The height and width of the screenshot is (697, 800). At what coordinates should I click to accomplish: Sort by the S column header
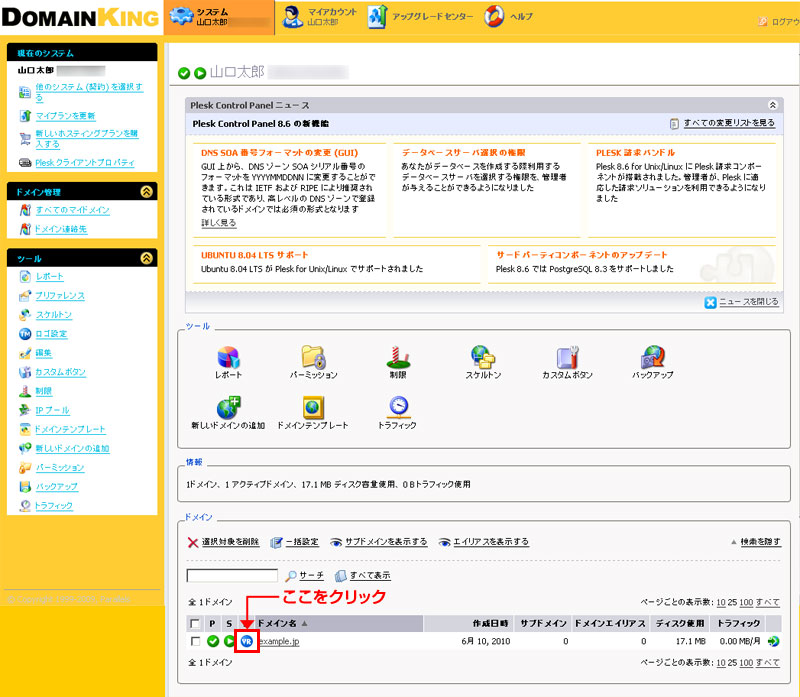229,624
